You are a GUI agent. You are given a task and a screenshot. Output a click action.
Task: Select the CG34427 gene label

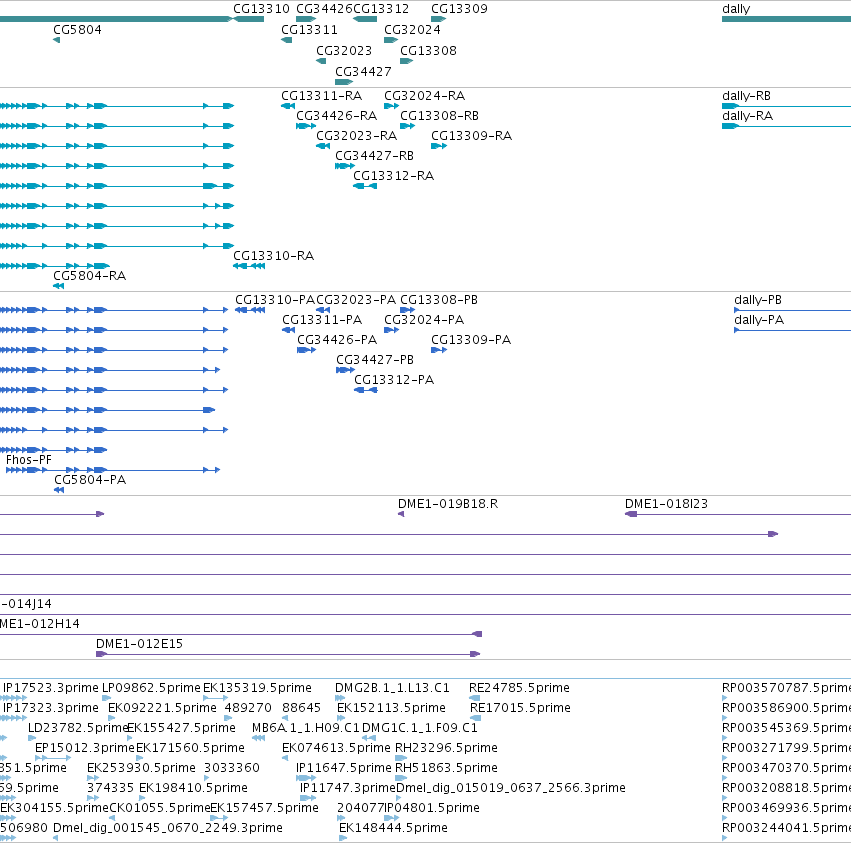click(x=363, y=72)
